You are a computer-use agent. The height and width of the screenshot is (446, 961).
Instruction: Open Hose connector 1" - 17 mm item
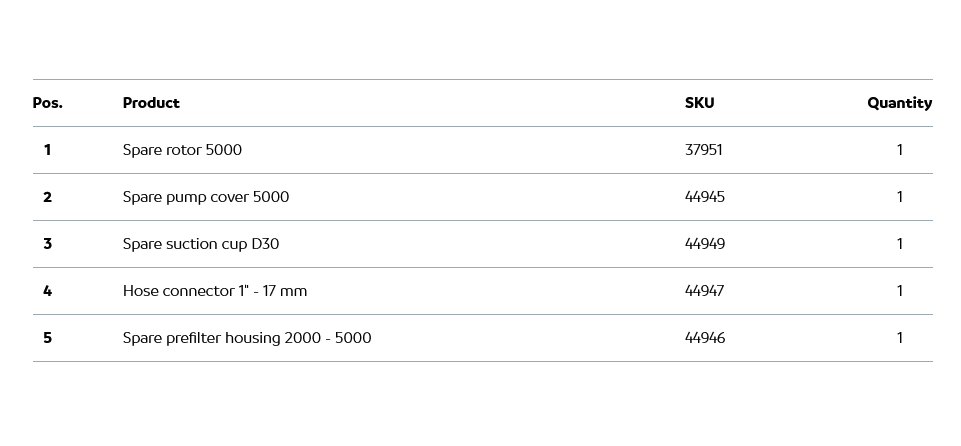tap(215, 291)
